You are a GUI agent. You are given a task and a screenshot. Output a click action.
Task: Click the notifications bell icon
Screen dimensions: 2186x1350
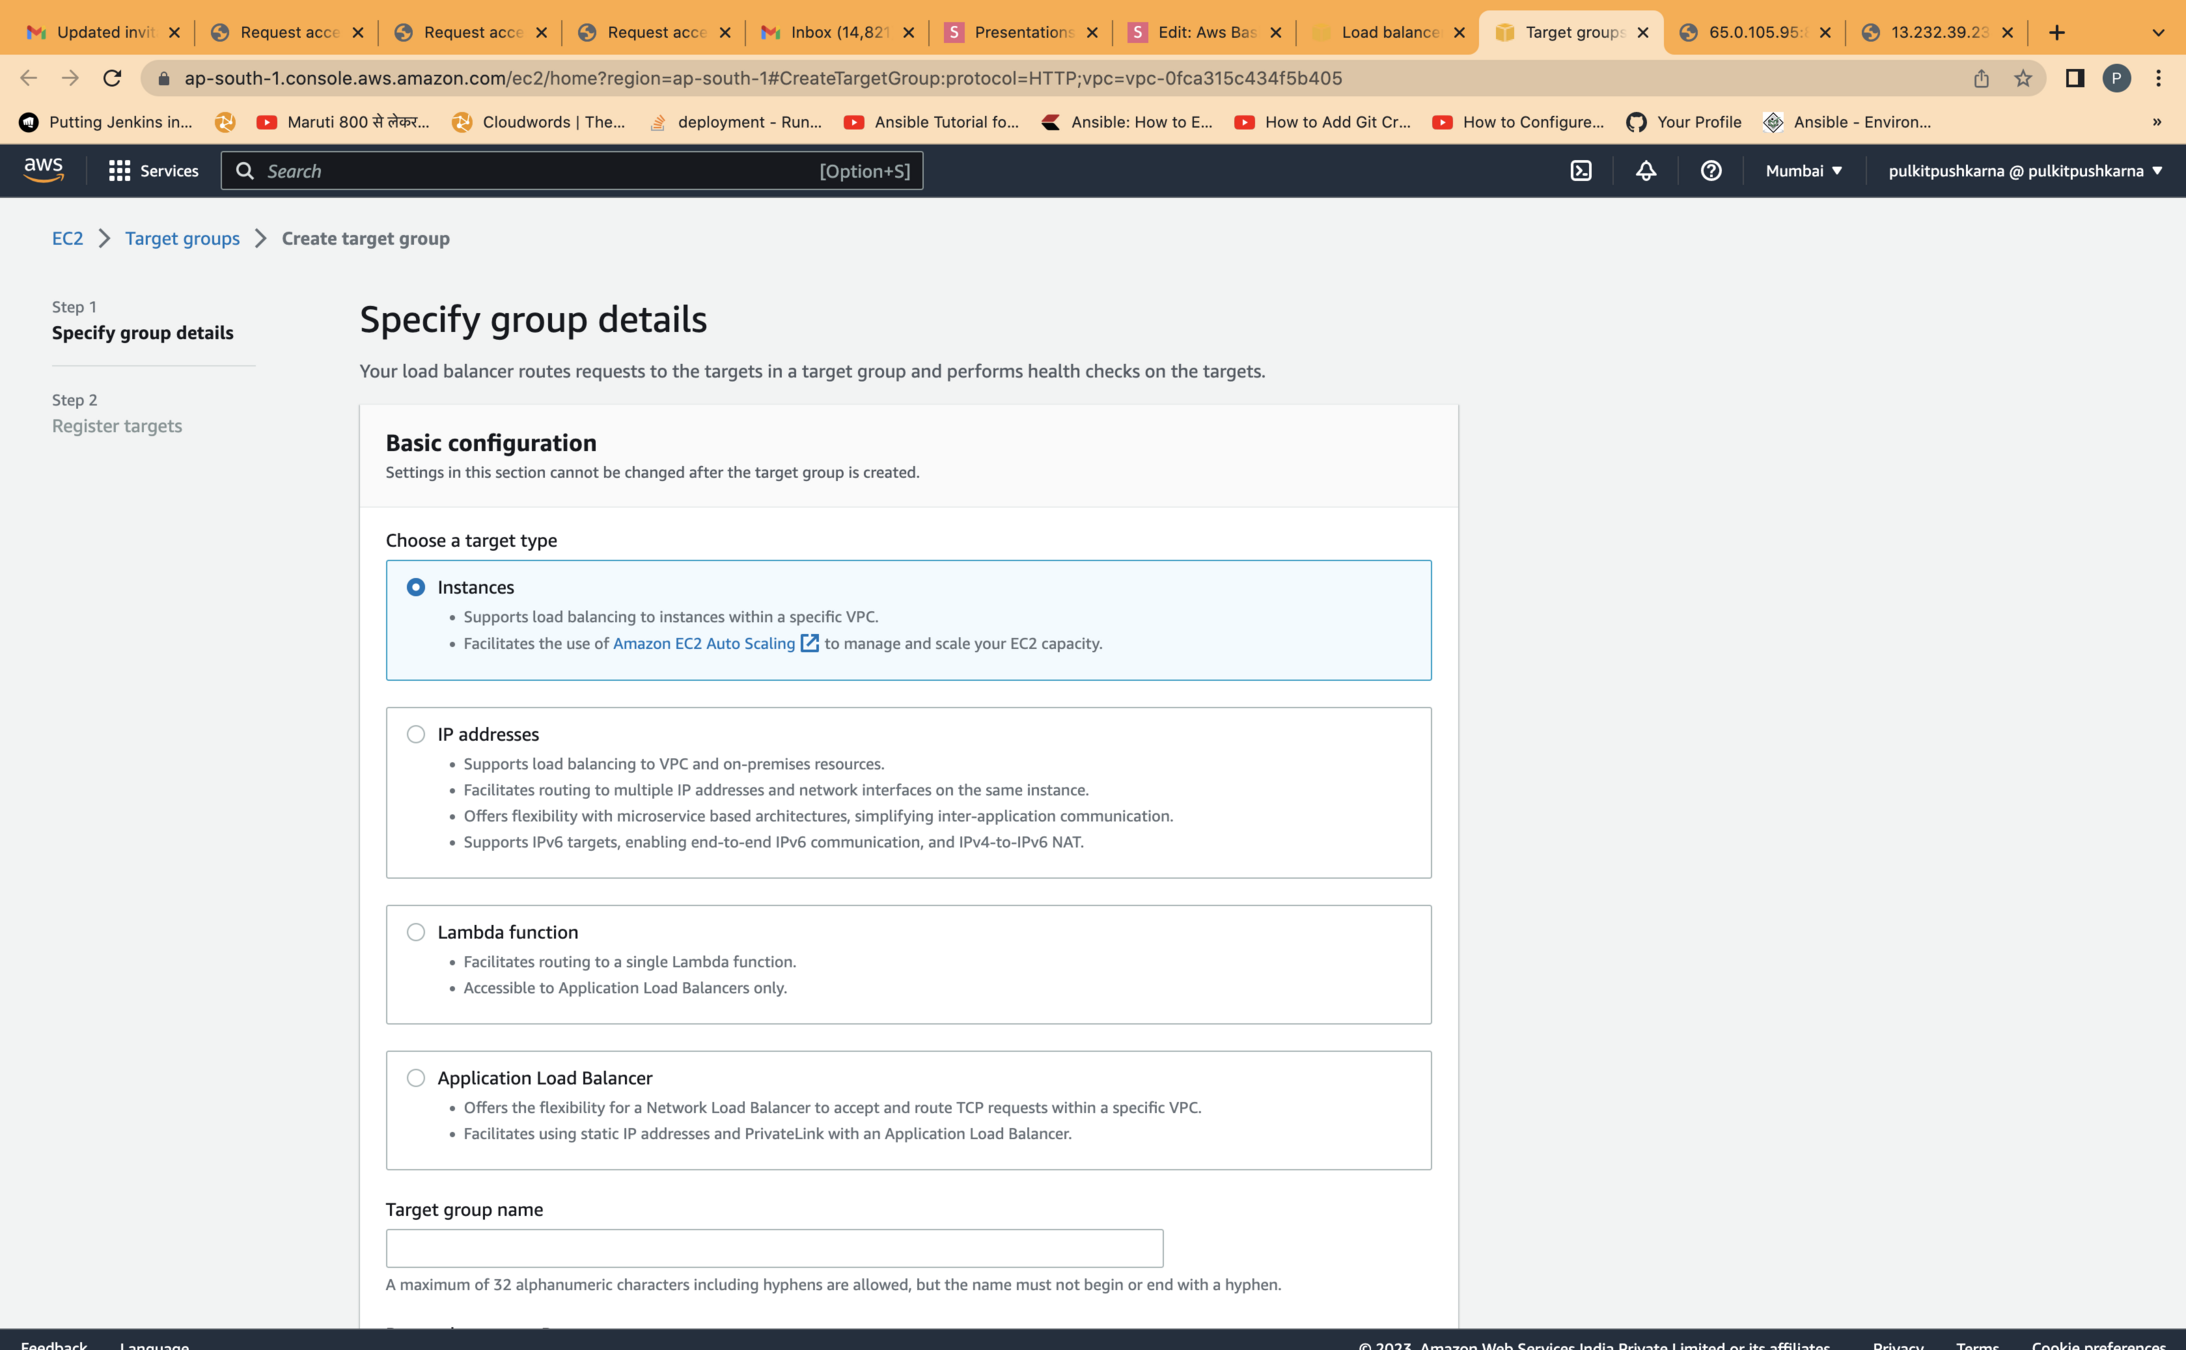[x=1646, y=171]
